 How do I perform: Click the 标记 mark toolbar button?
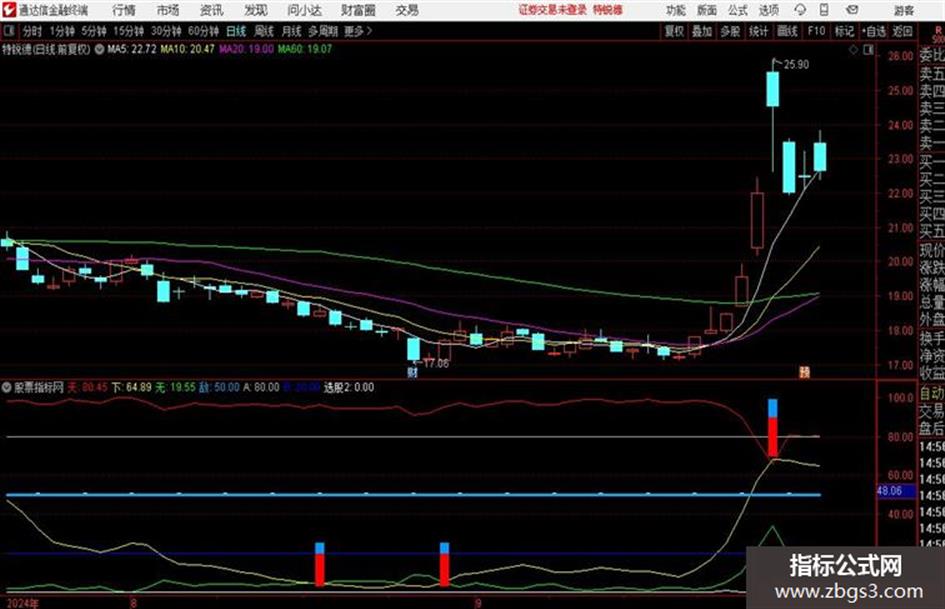844,31
